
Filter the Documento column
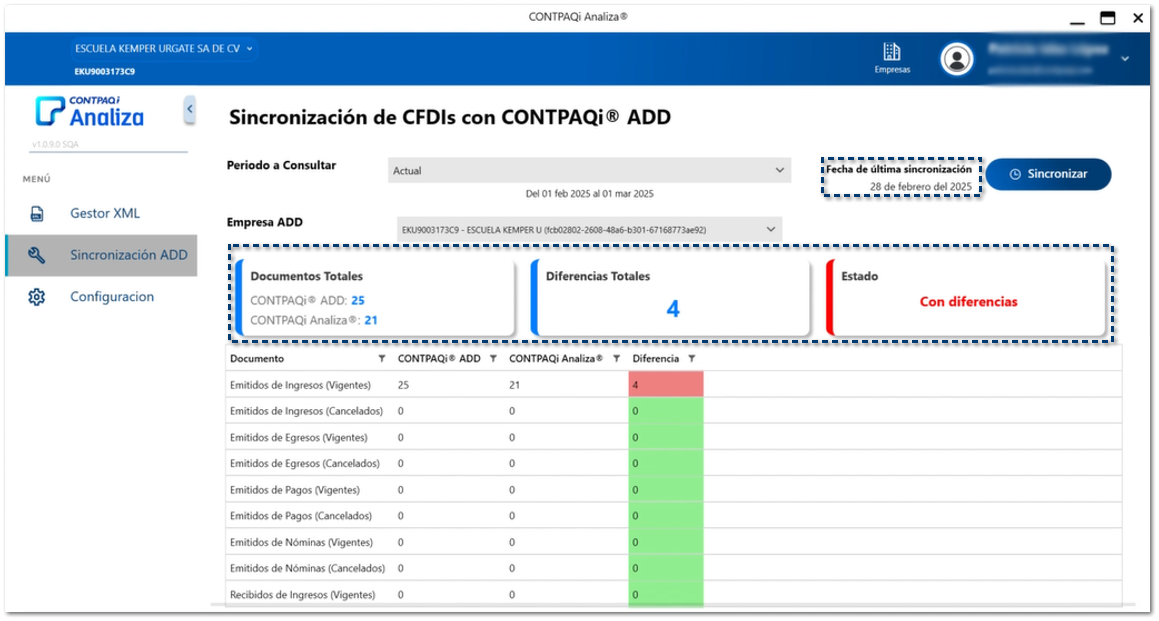click(381, 359)
